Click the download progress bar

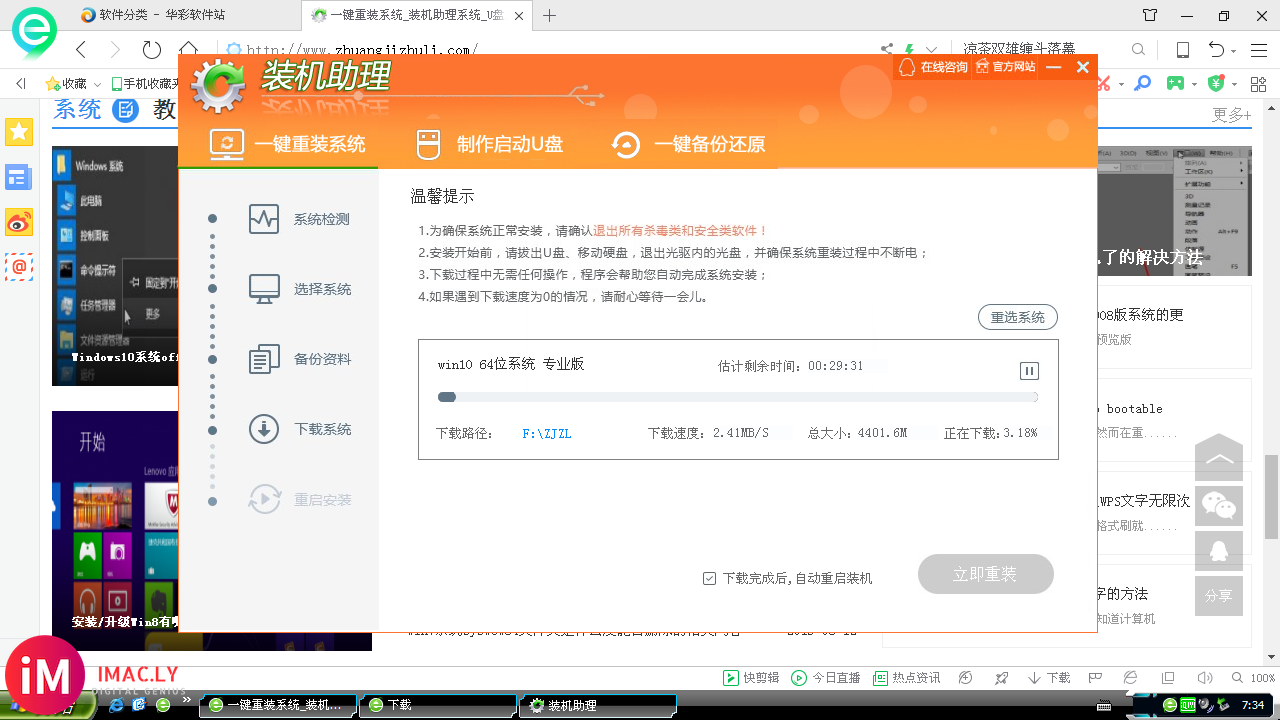click(738, 397)
